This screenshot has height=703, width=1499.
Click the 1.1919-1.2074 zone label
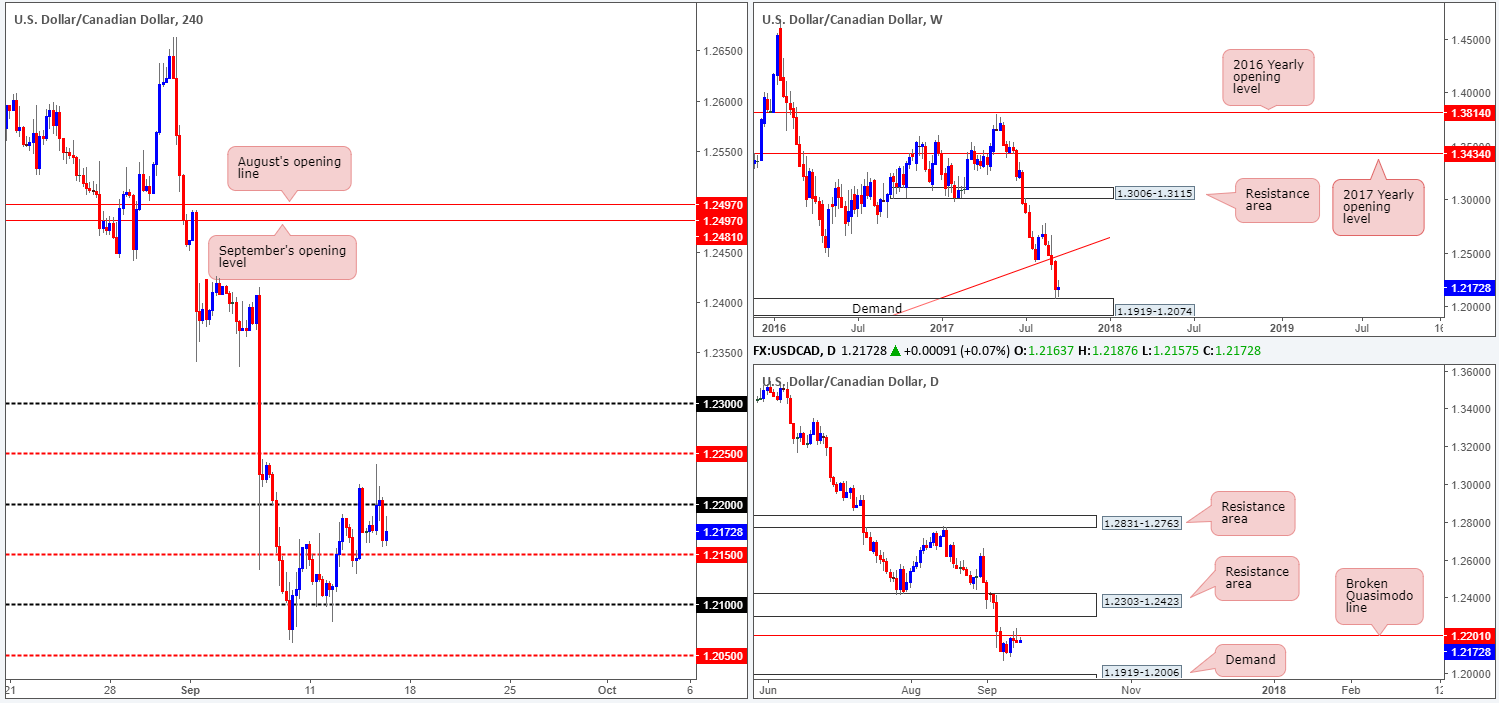(x=1155, y=311)
